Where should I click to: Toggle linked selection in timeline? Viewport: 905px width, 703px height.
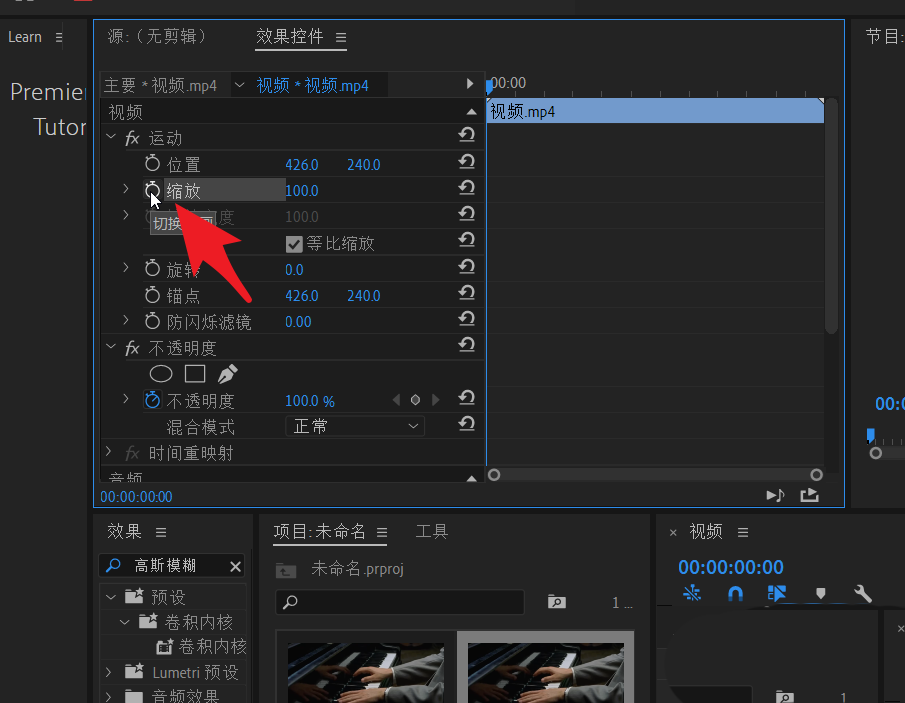pos(777,593)
